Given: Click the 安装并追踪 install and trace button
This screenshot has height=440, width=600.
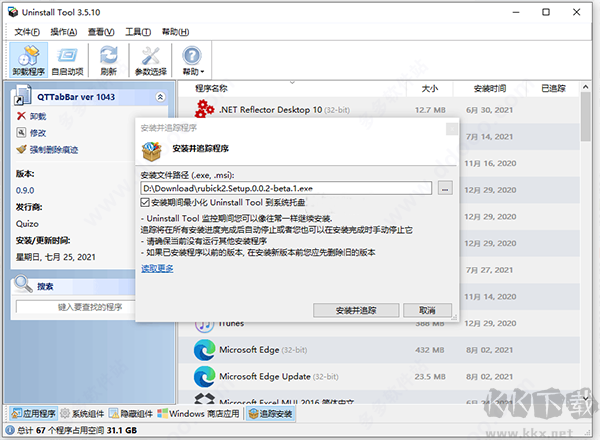Looking at the screenshot, I should pos(356,310).
